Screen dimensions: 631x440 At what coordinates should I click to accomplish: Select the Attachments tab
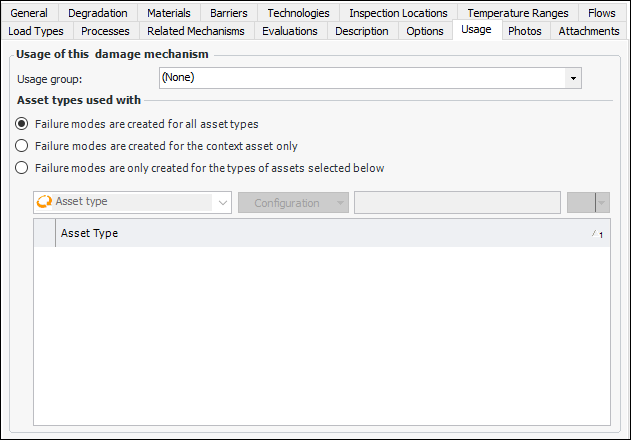click(589, 31)
